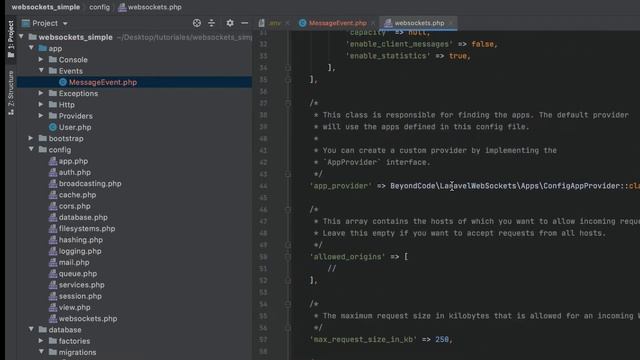This screenshot has height=360, width=640.
Task: Collapse the database folder
Action: (31, 329)
